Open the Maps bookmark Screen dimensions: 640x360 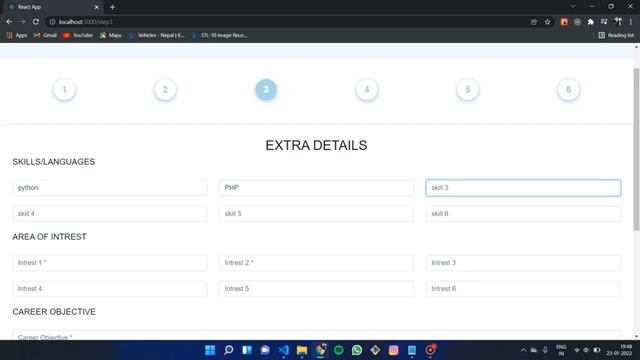click(111, 36)
